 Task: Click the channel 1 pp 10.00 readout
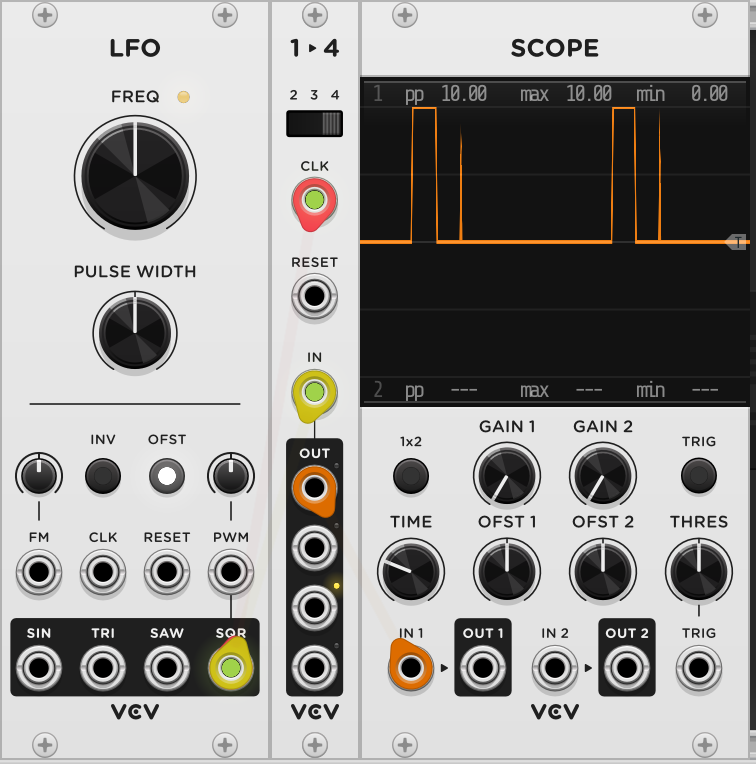click(x=446, y=94)
